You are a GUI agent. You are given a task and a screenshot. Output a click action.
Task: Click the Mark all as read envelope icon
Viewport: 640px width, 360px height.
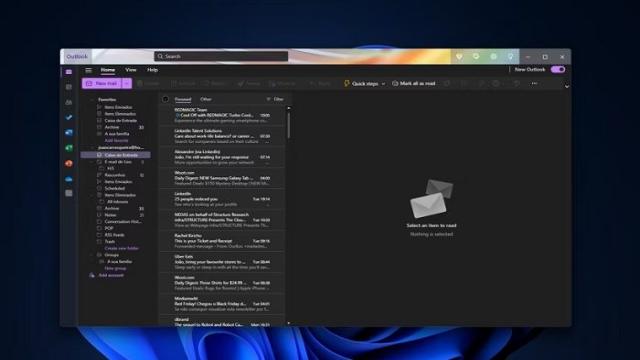pyautogui.click(x=395, y=83)
